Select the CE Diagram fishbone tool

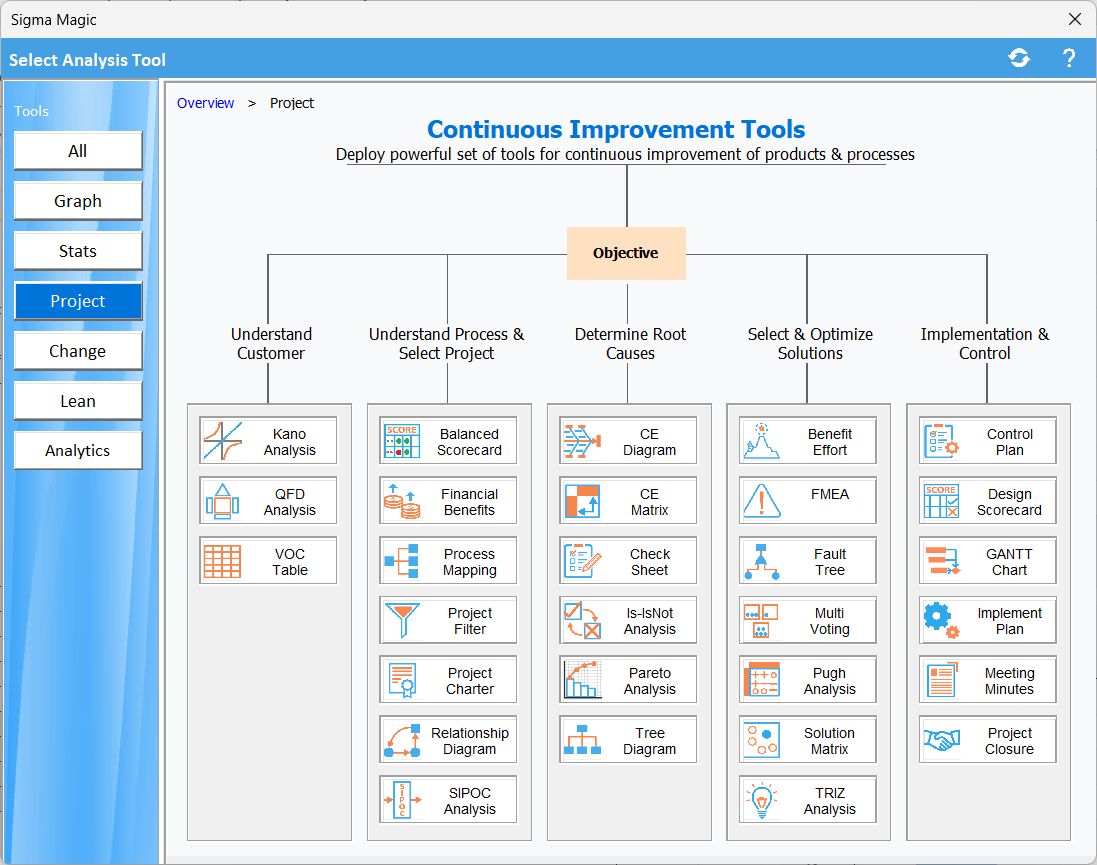[x=628, y=442]
